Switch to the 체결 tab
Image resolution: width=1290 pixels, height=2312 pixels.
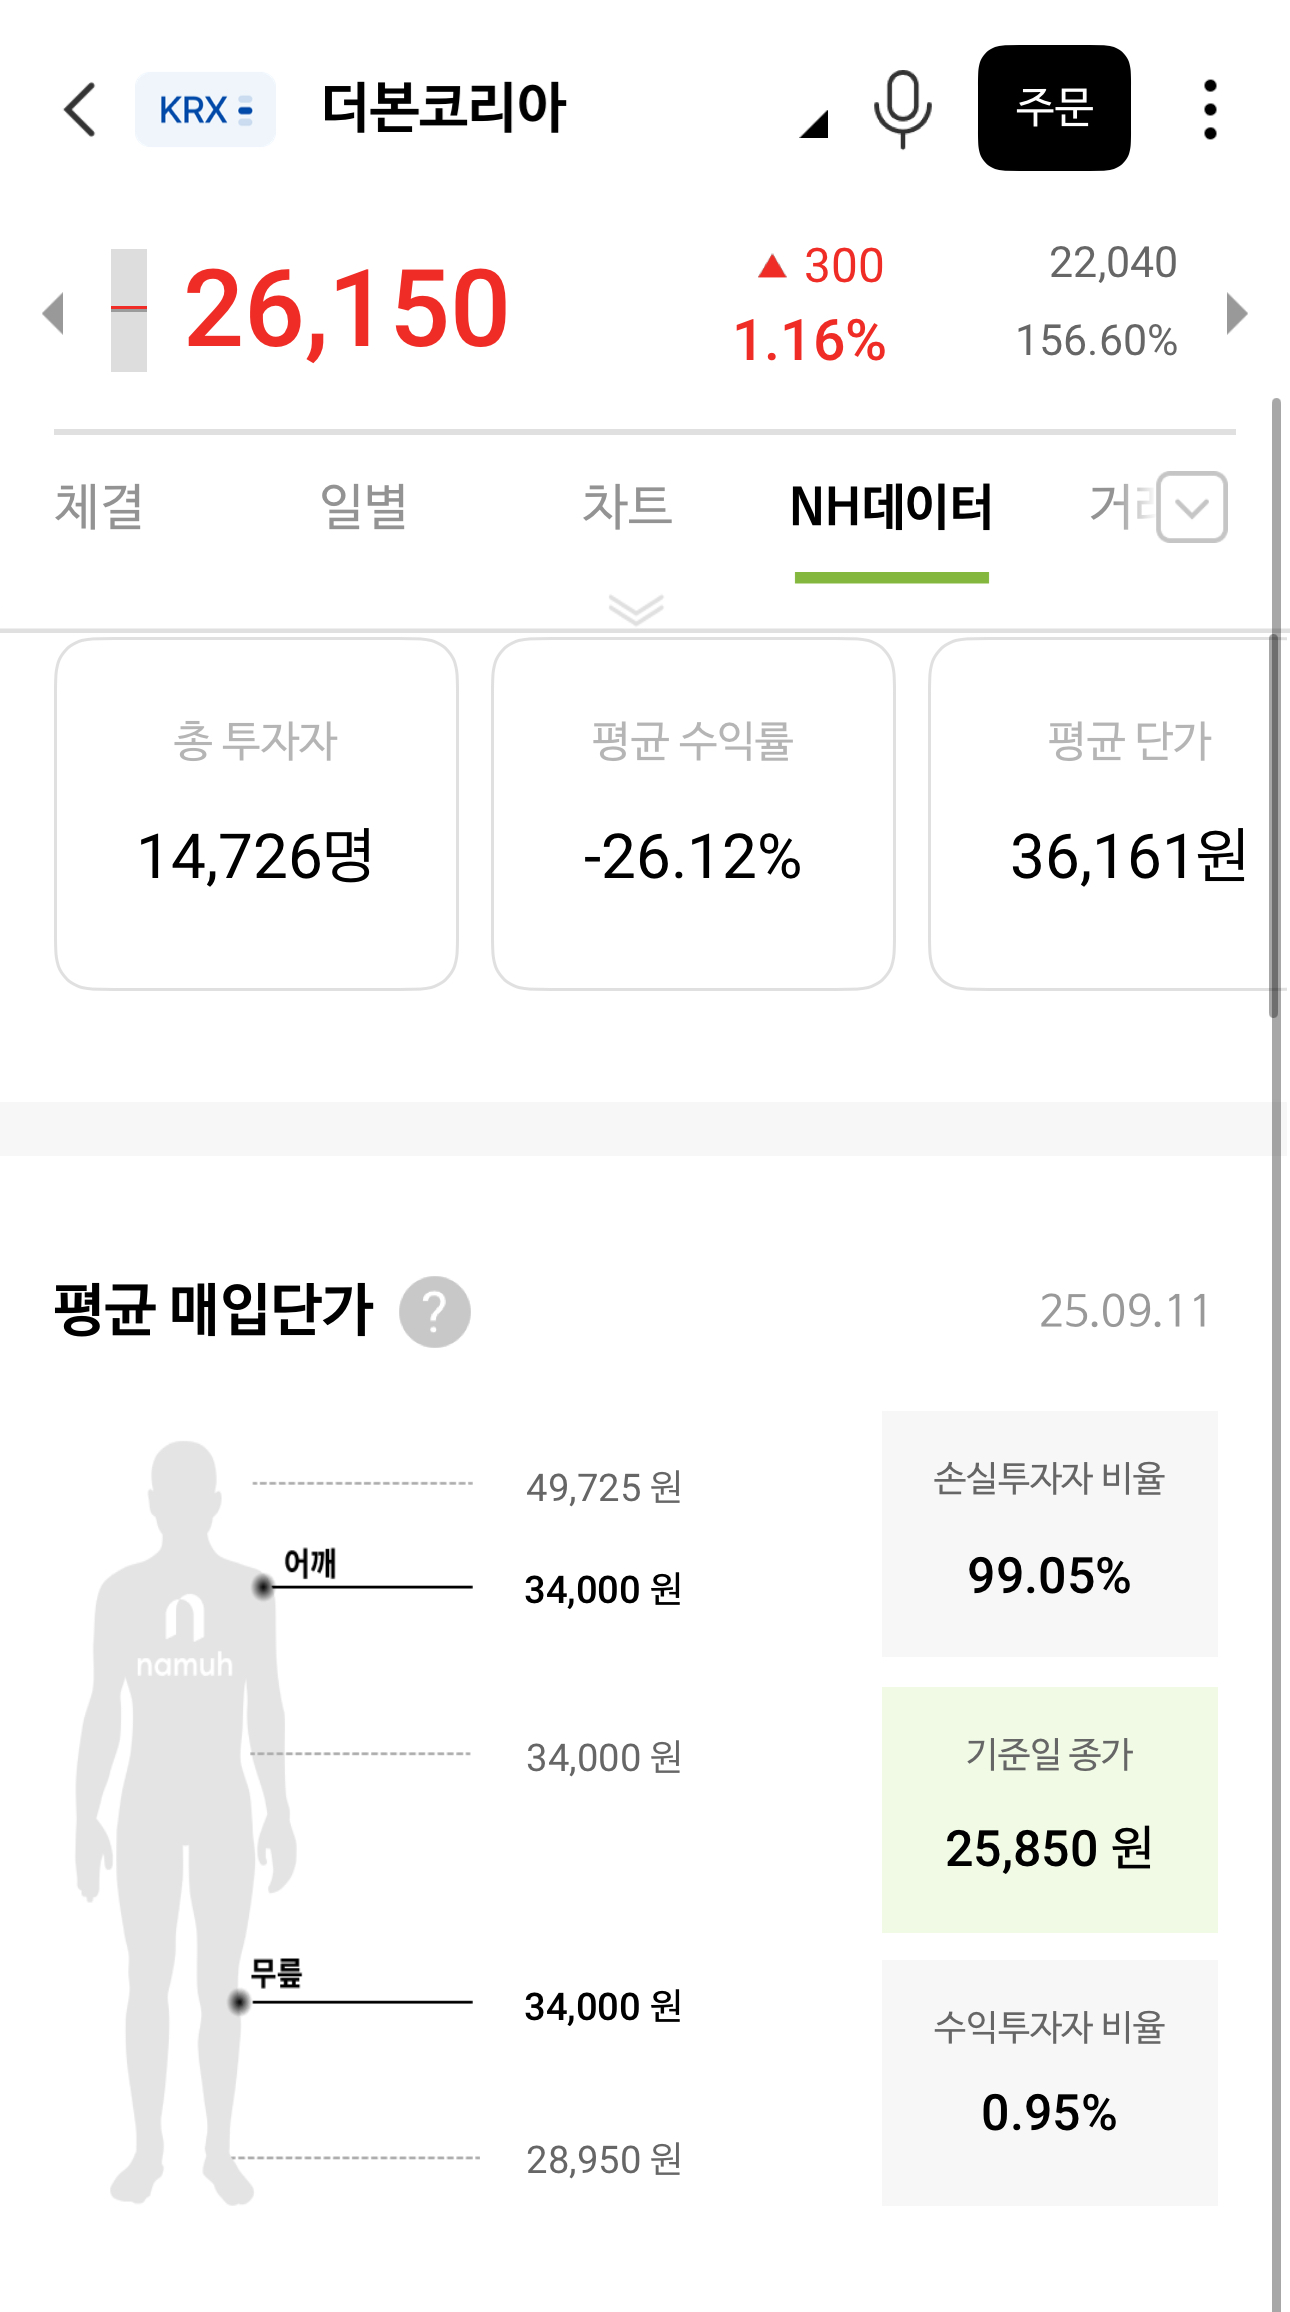point(99,506)
